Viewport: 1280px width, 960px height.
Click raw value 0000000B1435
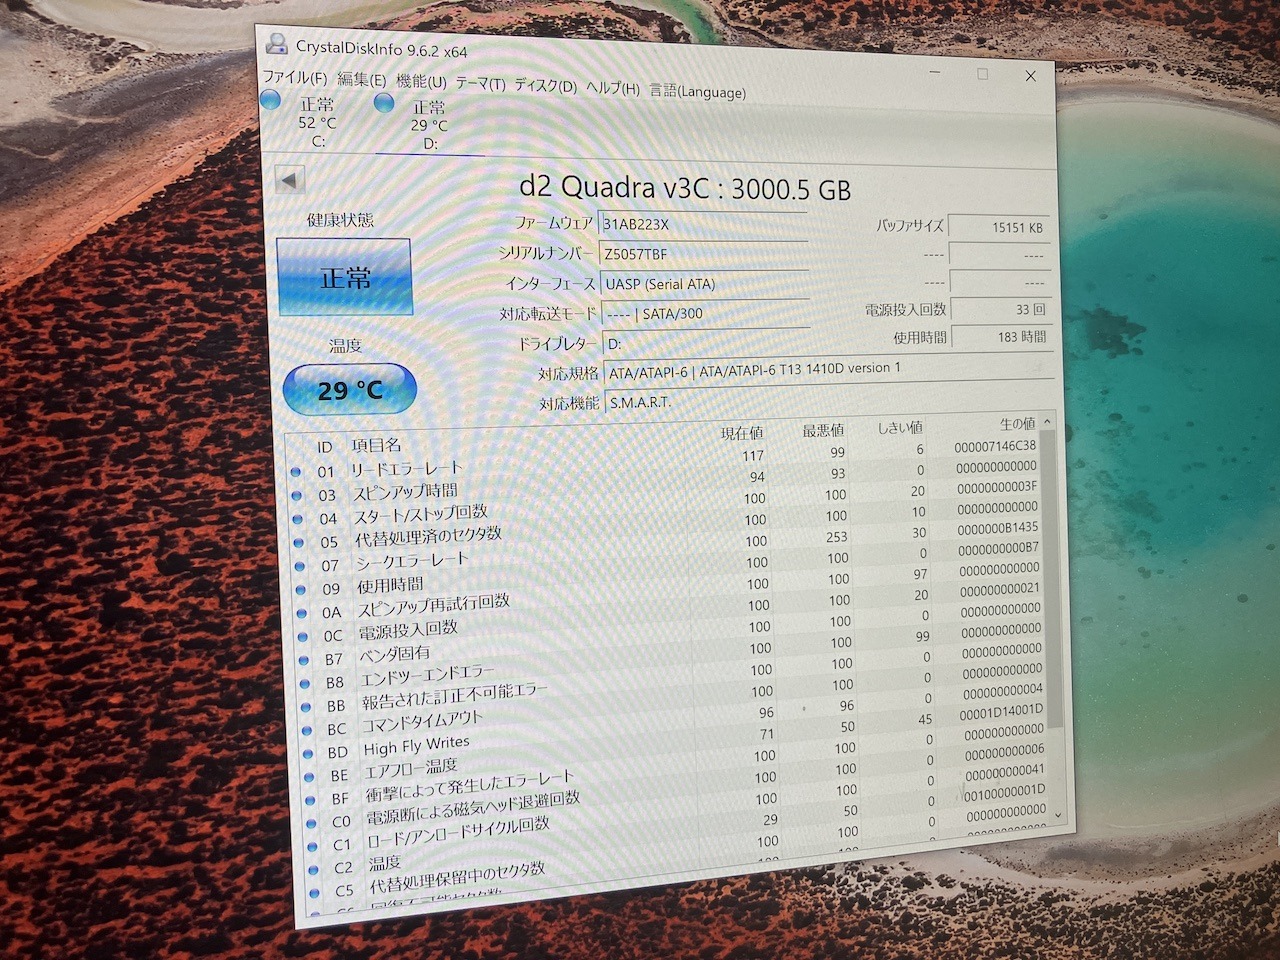(997, 528)
